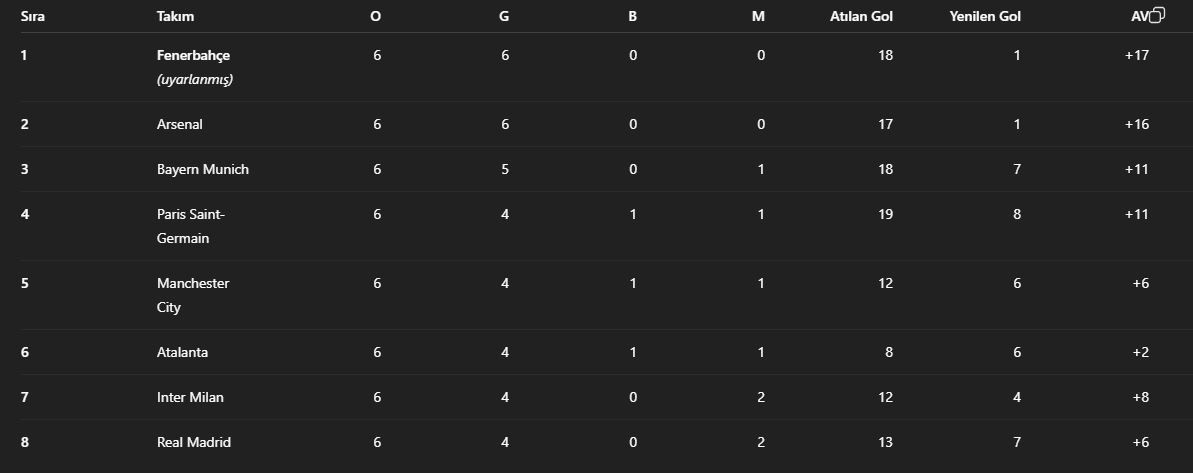1193x473 pixels.
Task: Select Atalanta's +2 goal difference
Action: (1140, 353)
